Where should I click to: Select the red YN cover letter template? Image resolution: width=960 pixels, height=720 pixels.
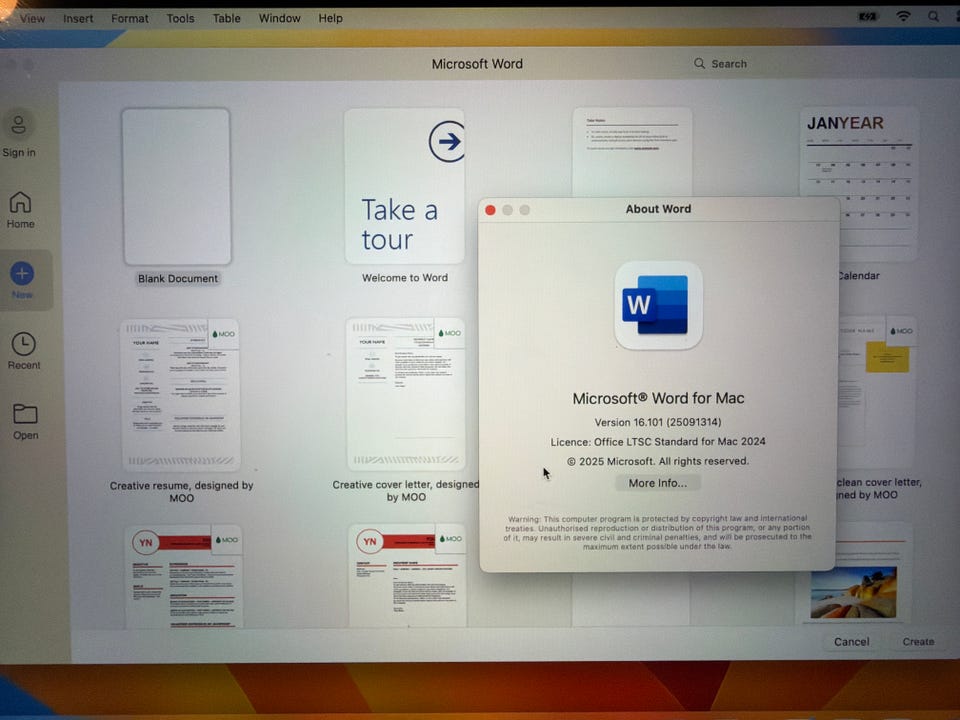point(408,575)
